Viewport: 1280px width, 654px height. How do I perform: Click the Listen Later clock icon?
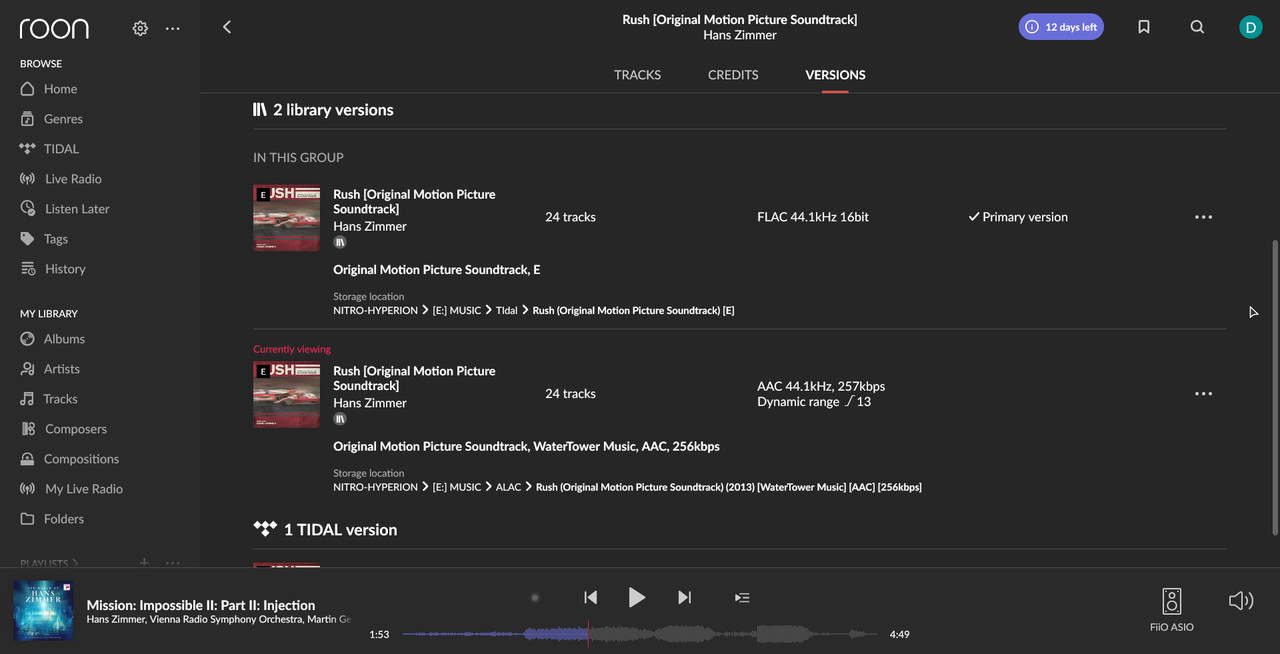coord(27,209)
